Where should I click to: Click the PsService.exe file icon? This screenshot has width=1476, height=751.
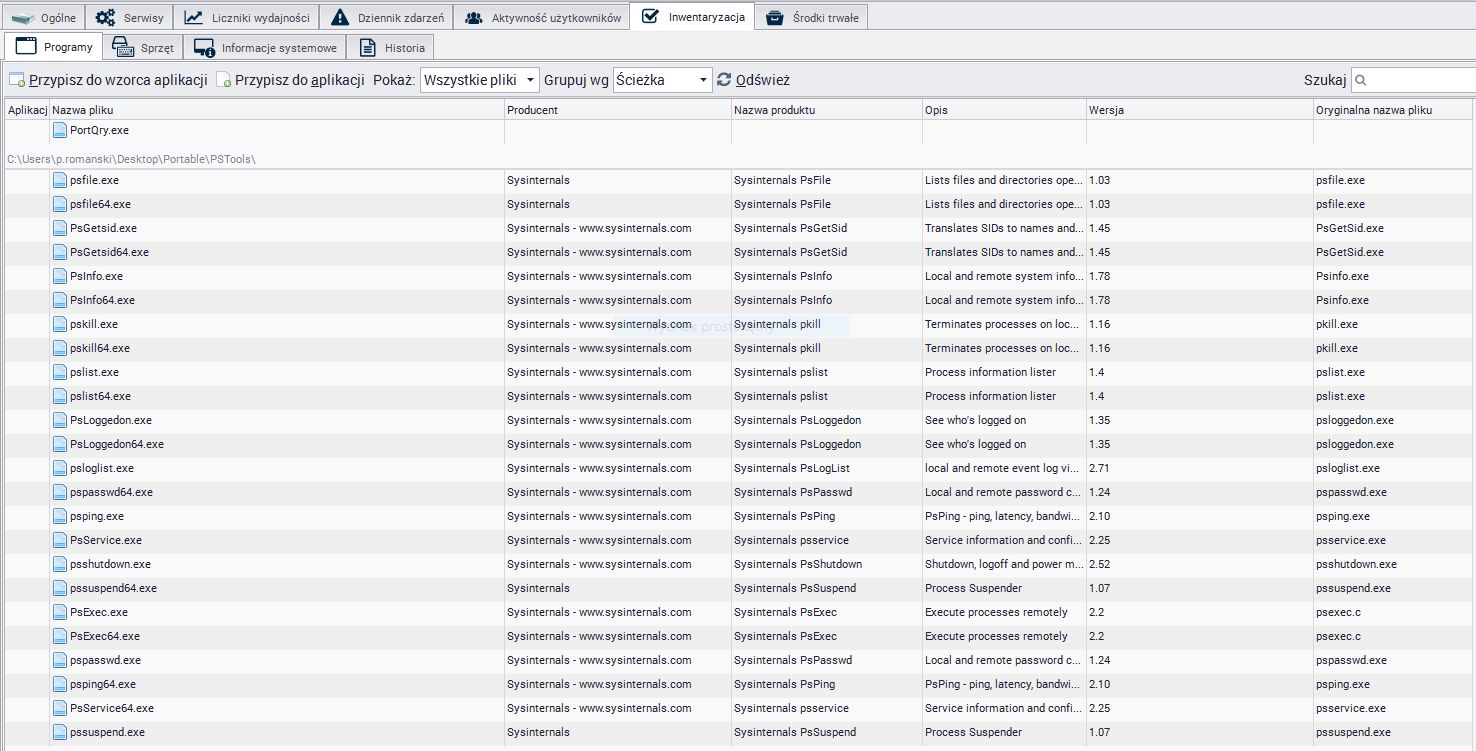click(60, 541)
